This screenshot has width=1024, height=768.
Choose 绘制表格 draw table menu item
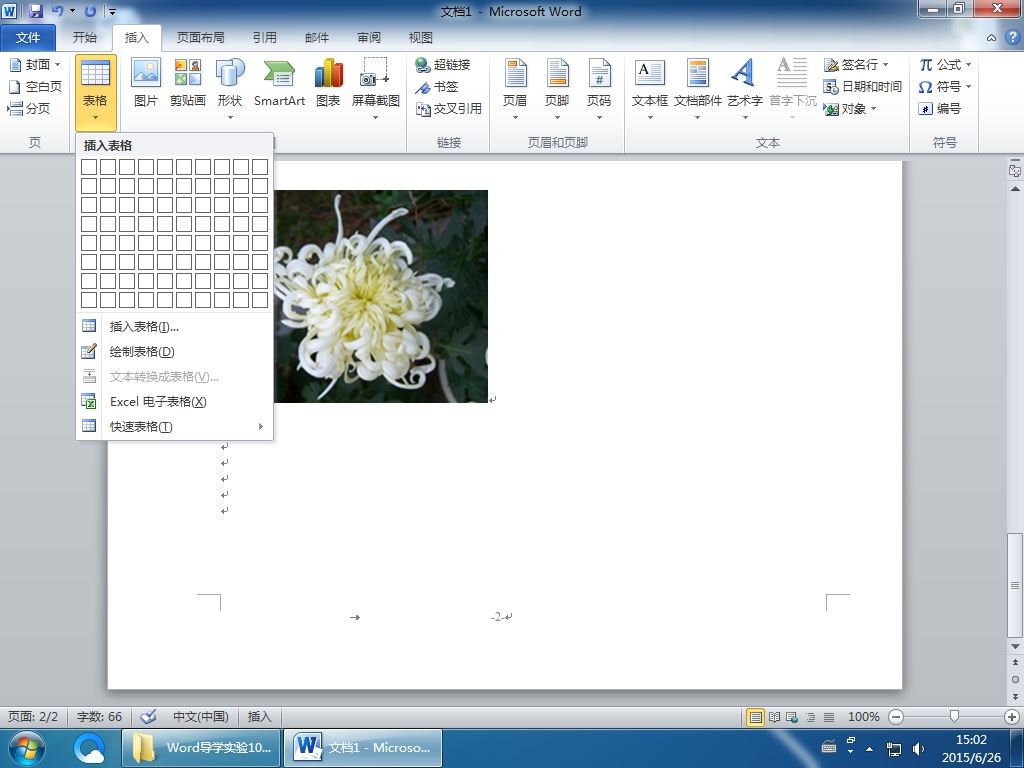(142, 352)
